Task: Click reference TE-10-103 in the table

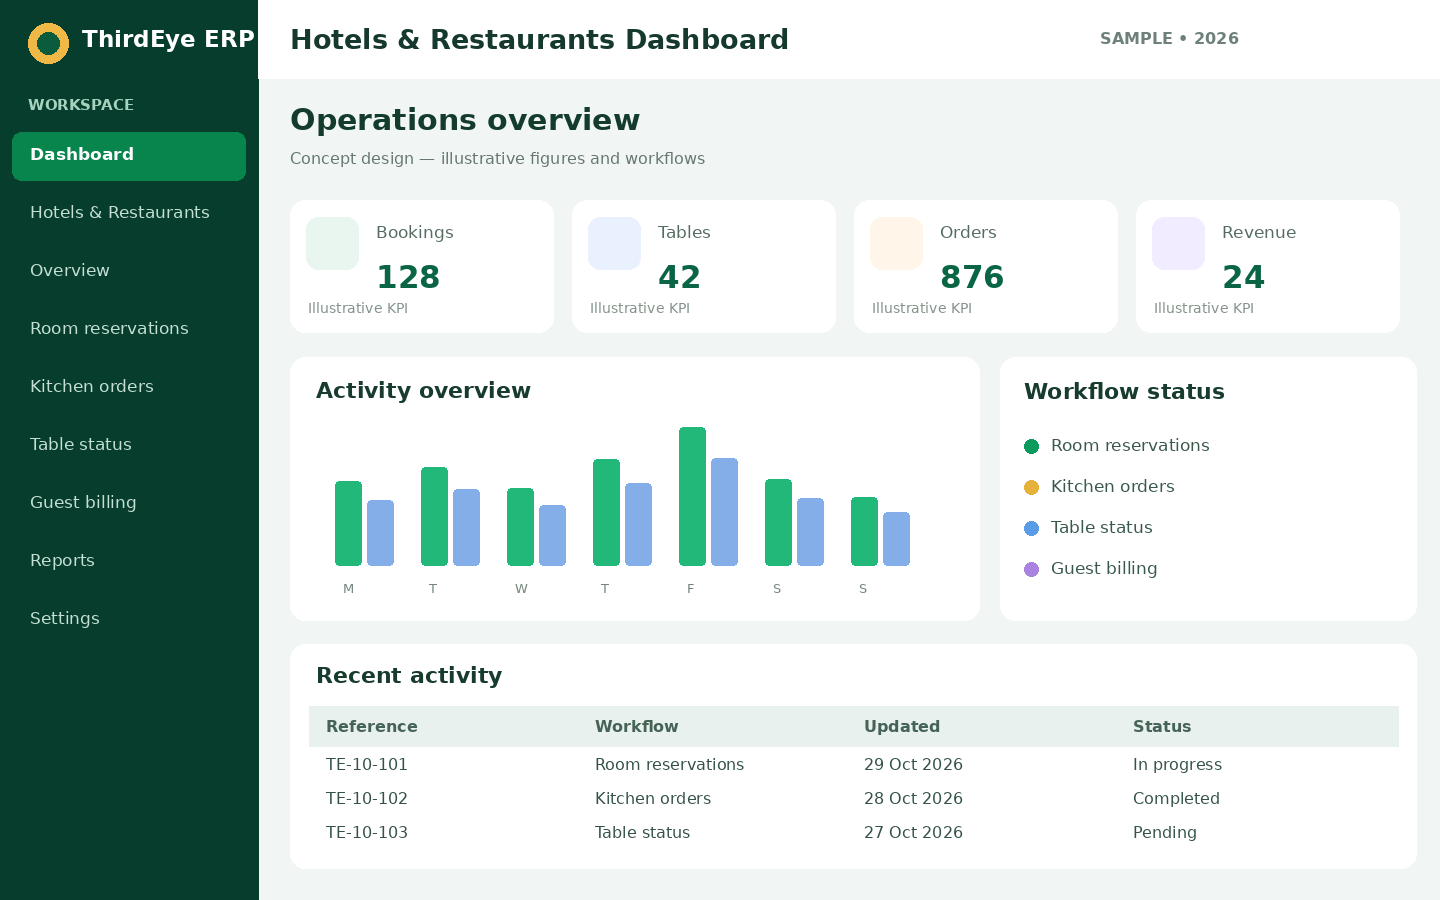Action: [367, 833]
